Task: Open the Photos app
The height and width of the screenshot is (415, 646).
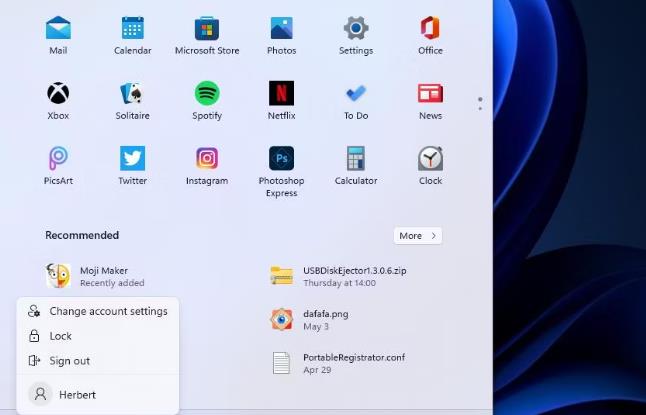Action: pyautogui.click(x=281, y=35)
